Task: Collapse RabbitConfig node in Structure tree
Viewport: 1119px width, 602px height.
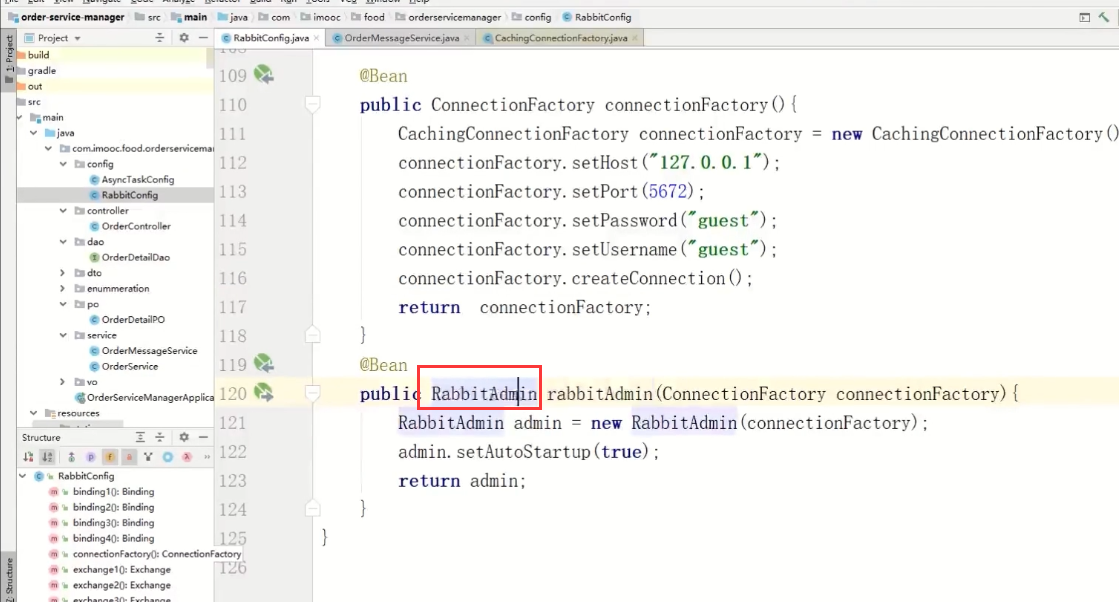Action: tap(23, 476)
